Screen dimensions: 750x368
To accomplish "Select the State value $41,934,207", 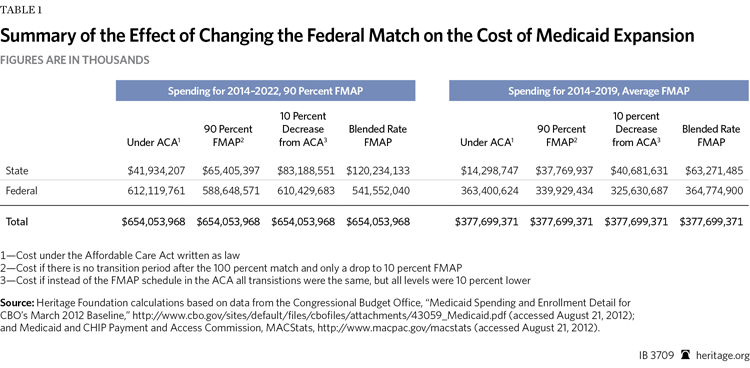I will coord(155,170).
